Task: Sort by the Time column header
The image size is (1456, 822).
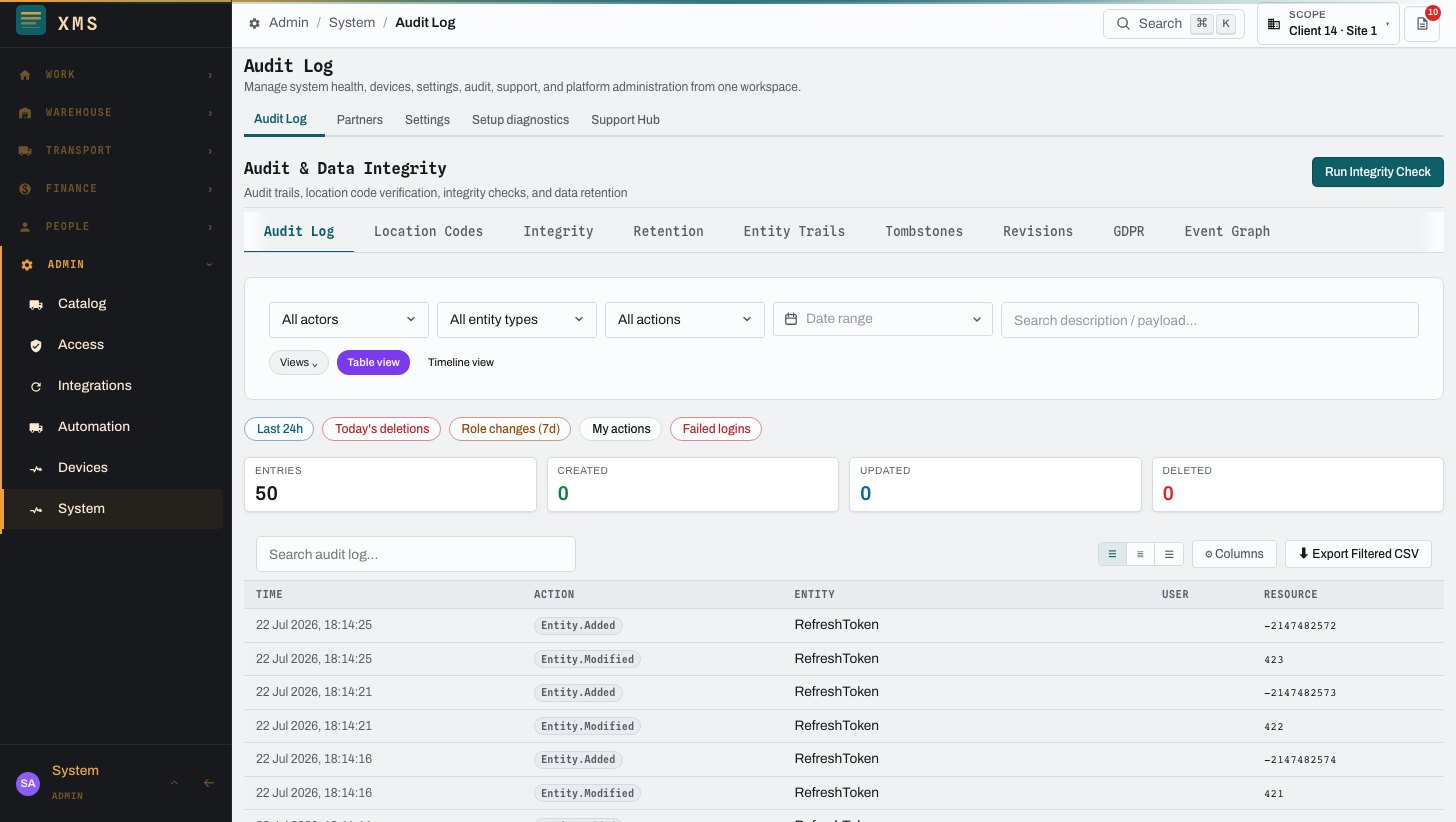Action: [269, 594]
